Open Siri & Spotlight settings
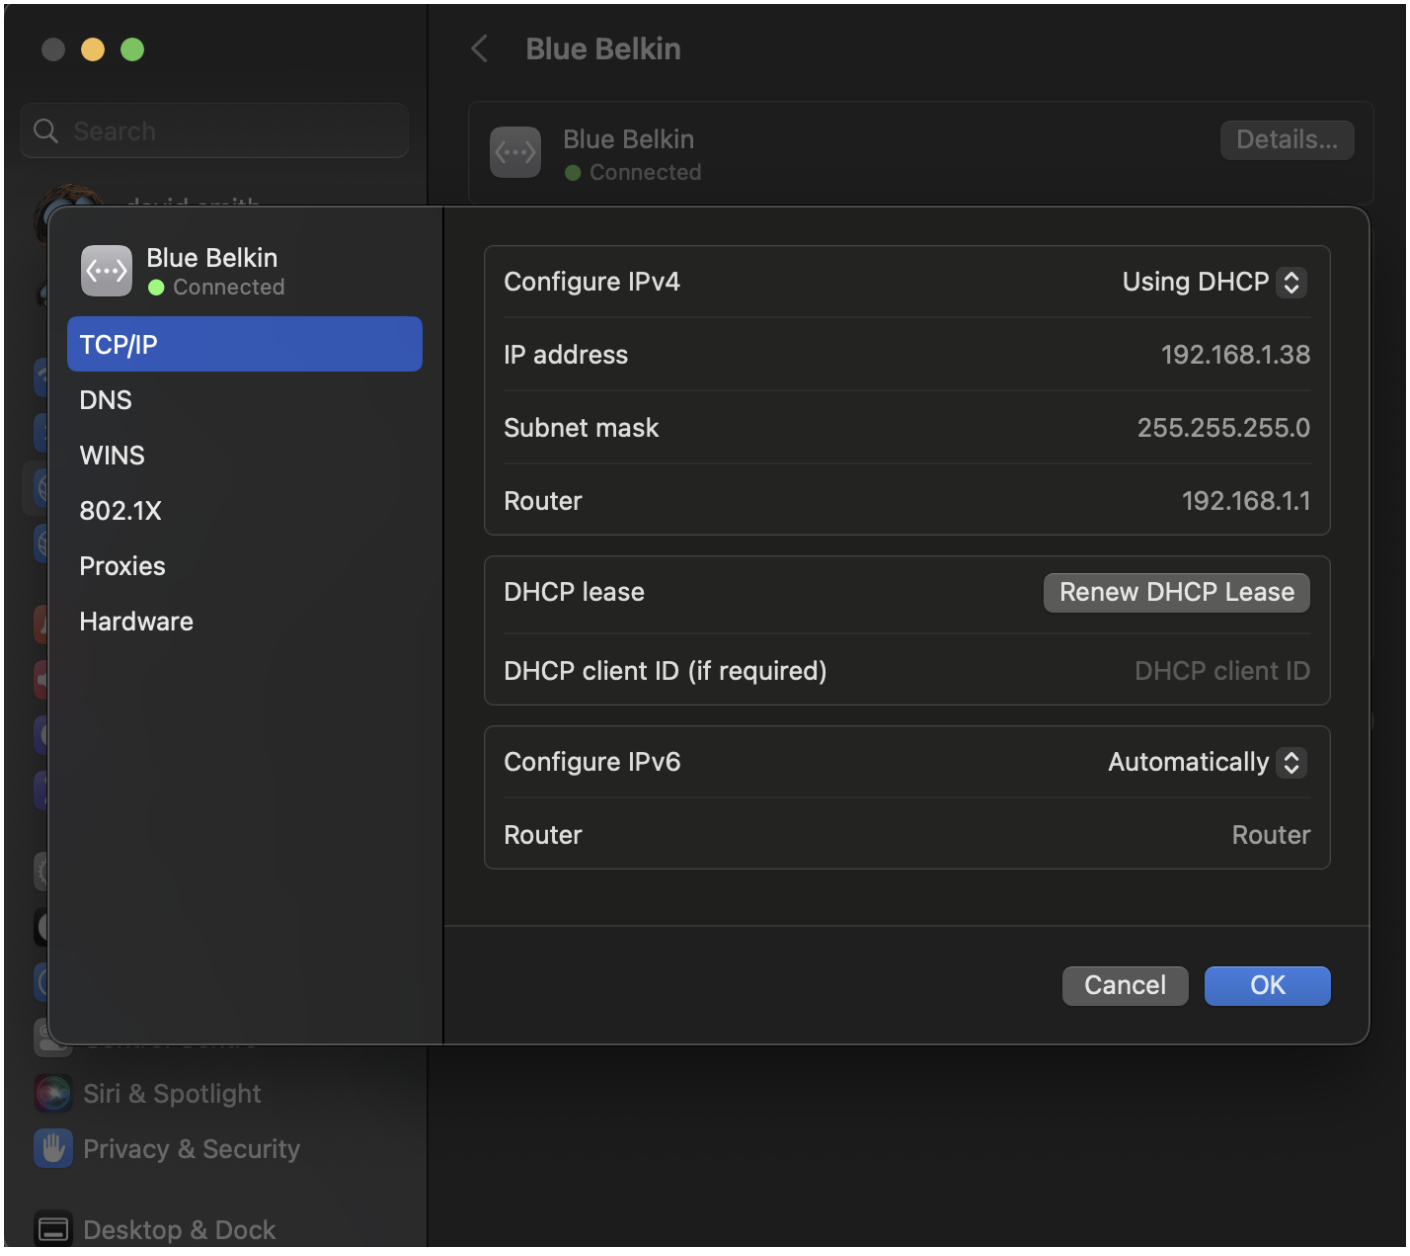Image resolution: width=1410 pixels, height=1256 pixels. pyautogui.click(x=170, y=1093)
